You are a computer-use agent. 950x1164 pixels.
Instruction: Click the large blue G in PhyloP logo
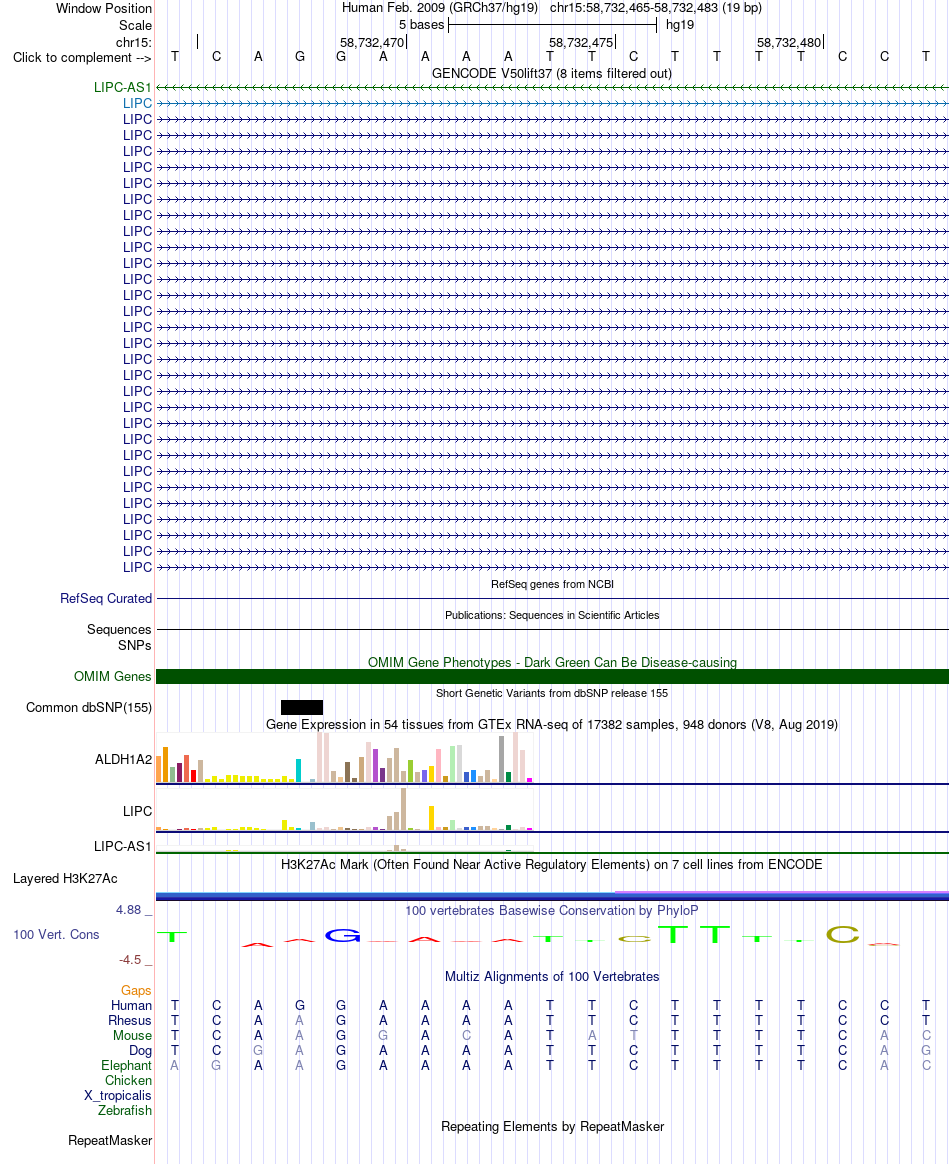[342, 935]
